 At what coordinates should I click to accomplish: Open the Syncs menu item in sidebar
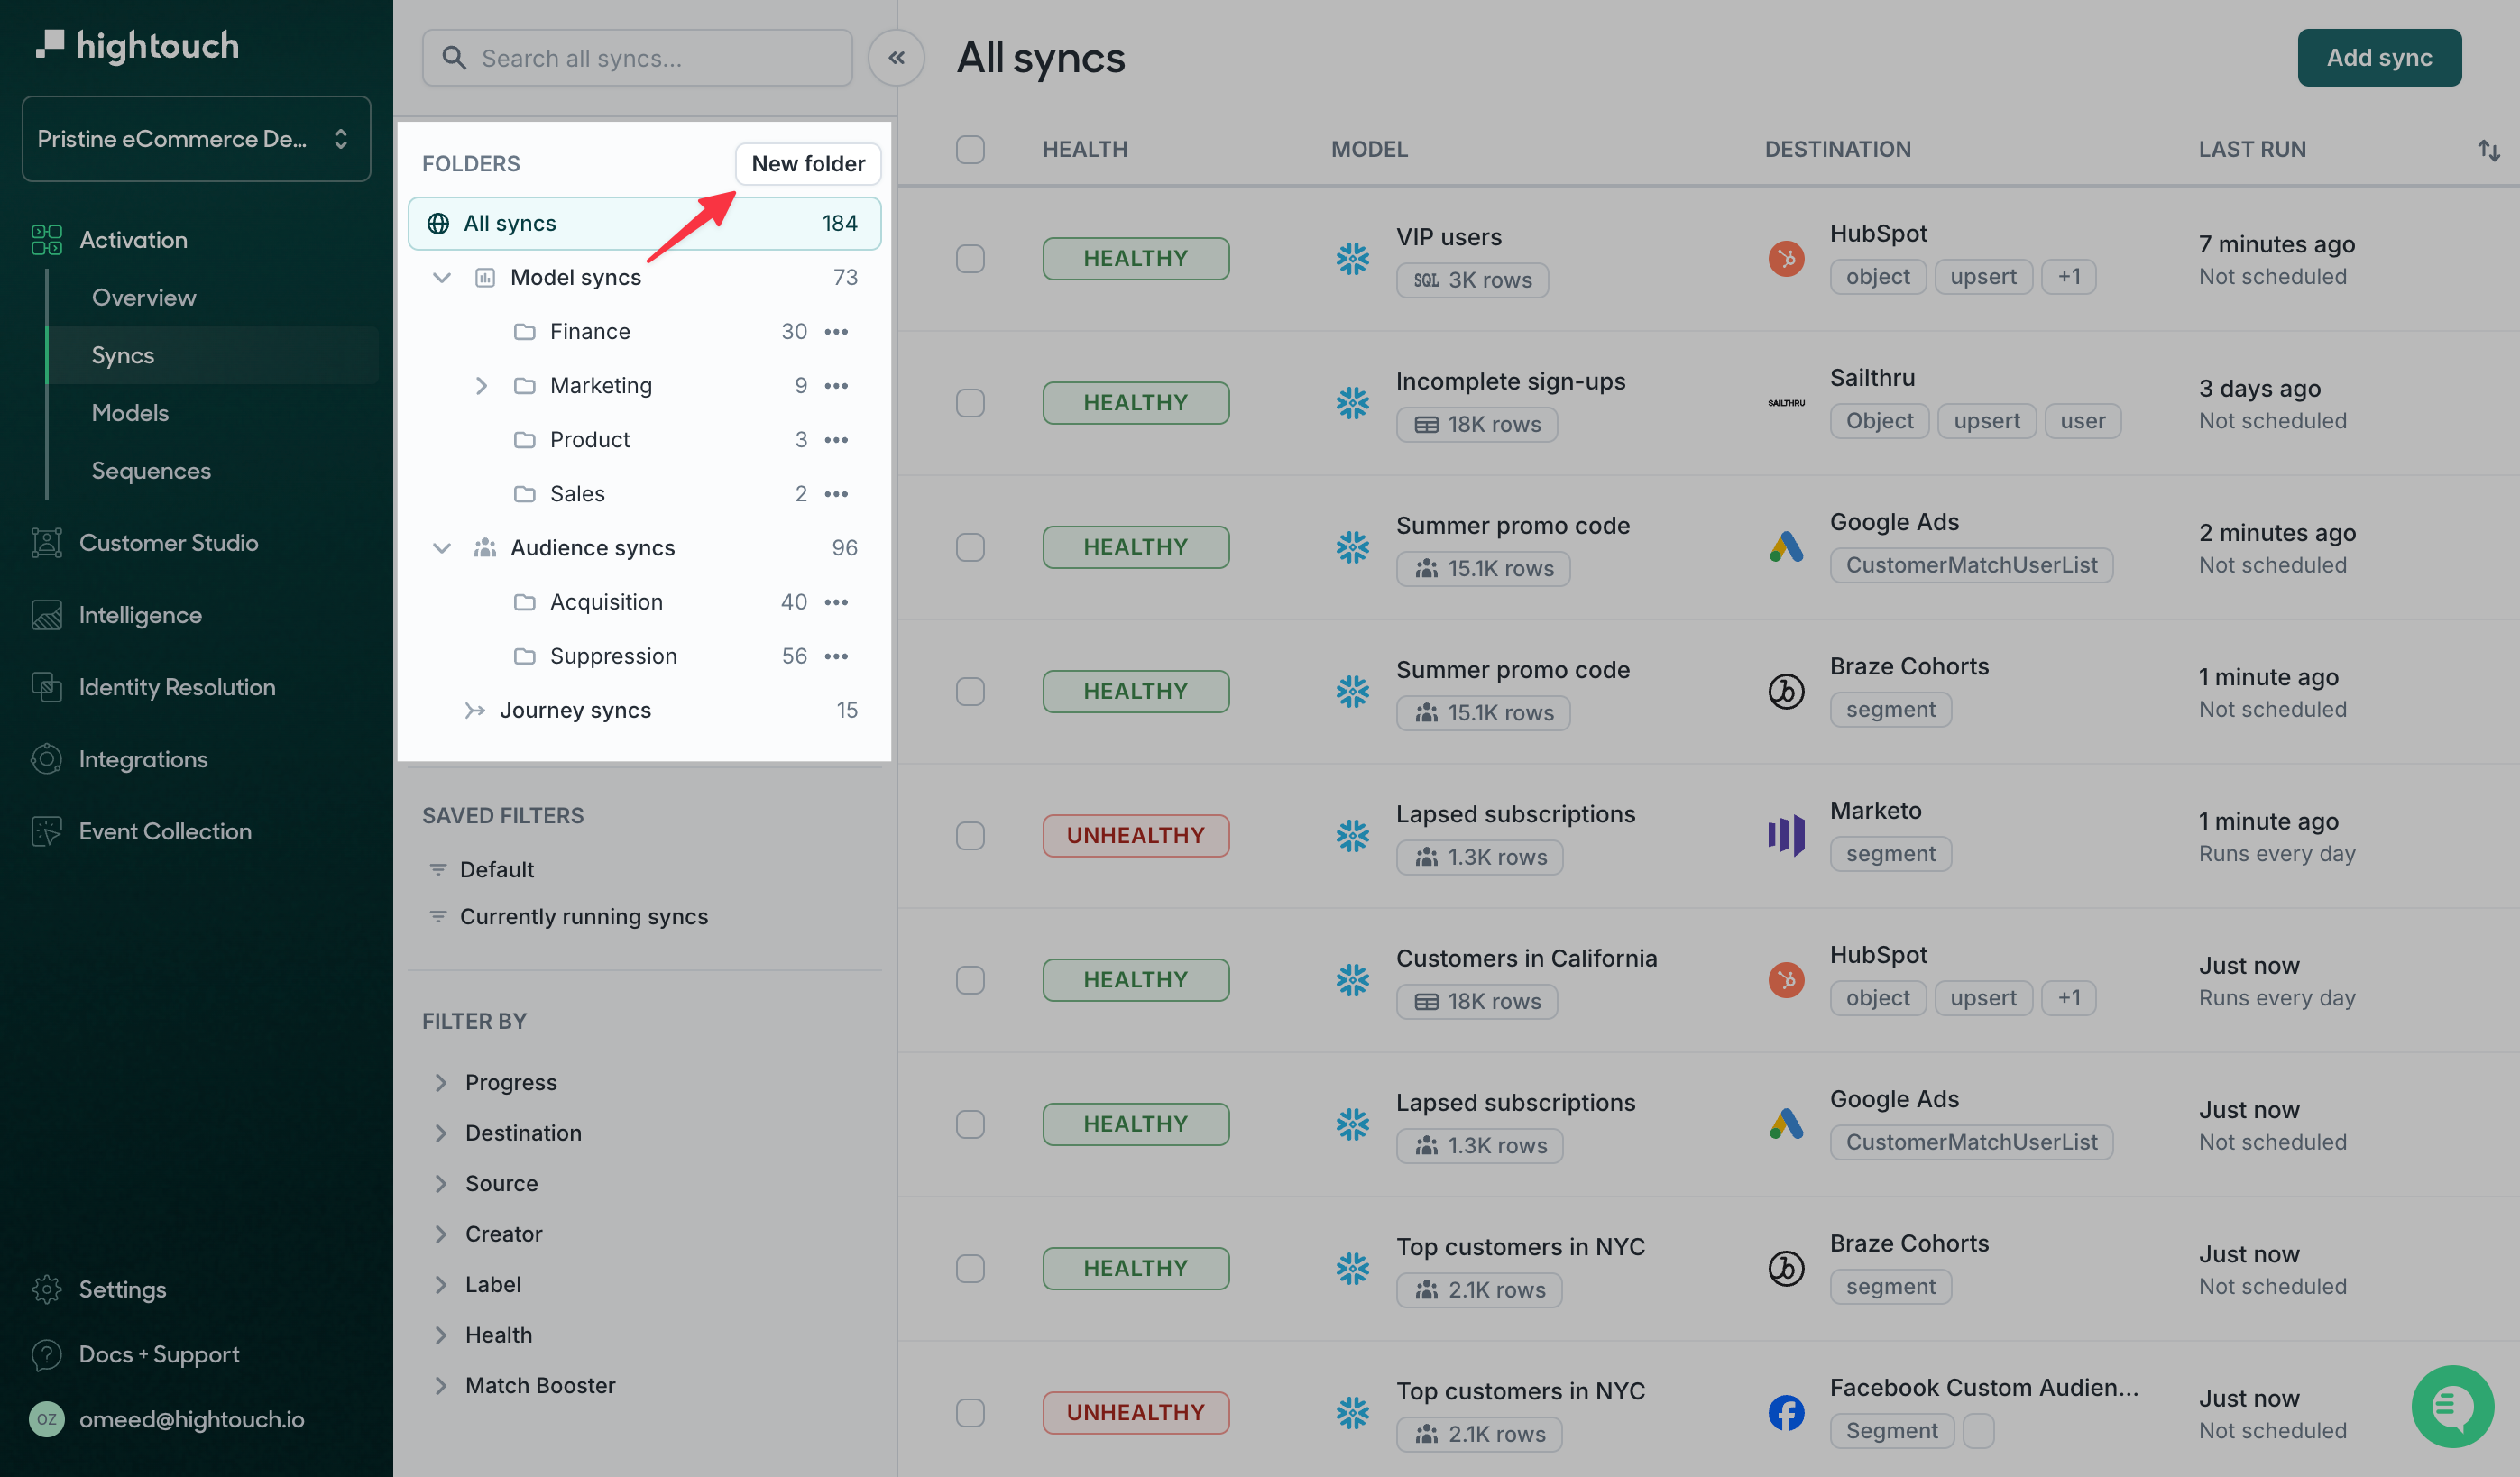tap(123, 355)
